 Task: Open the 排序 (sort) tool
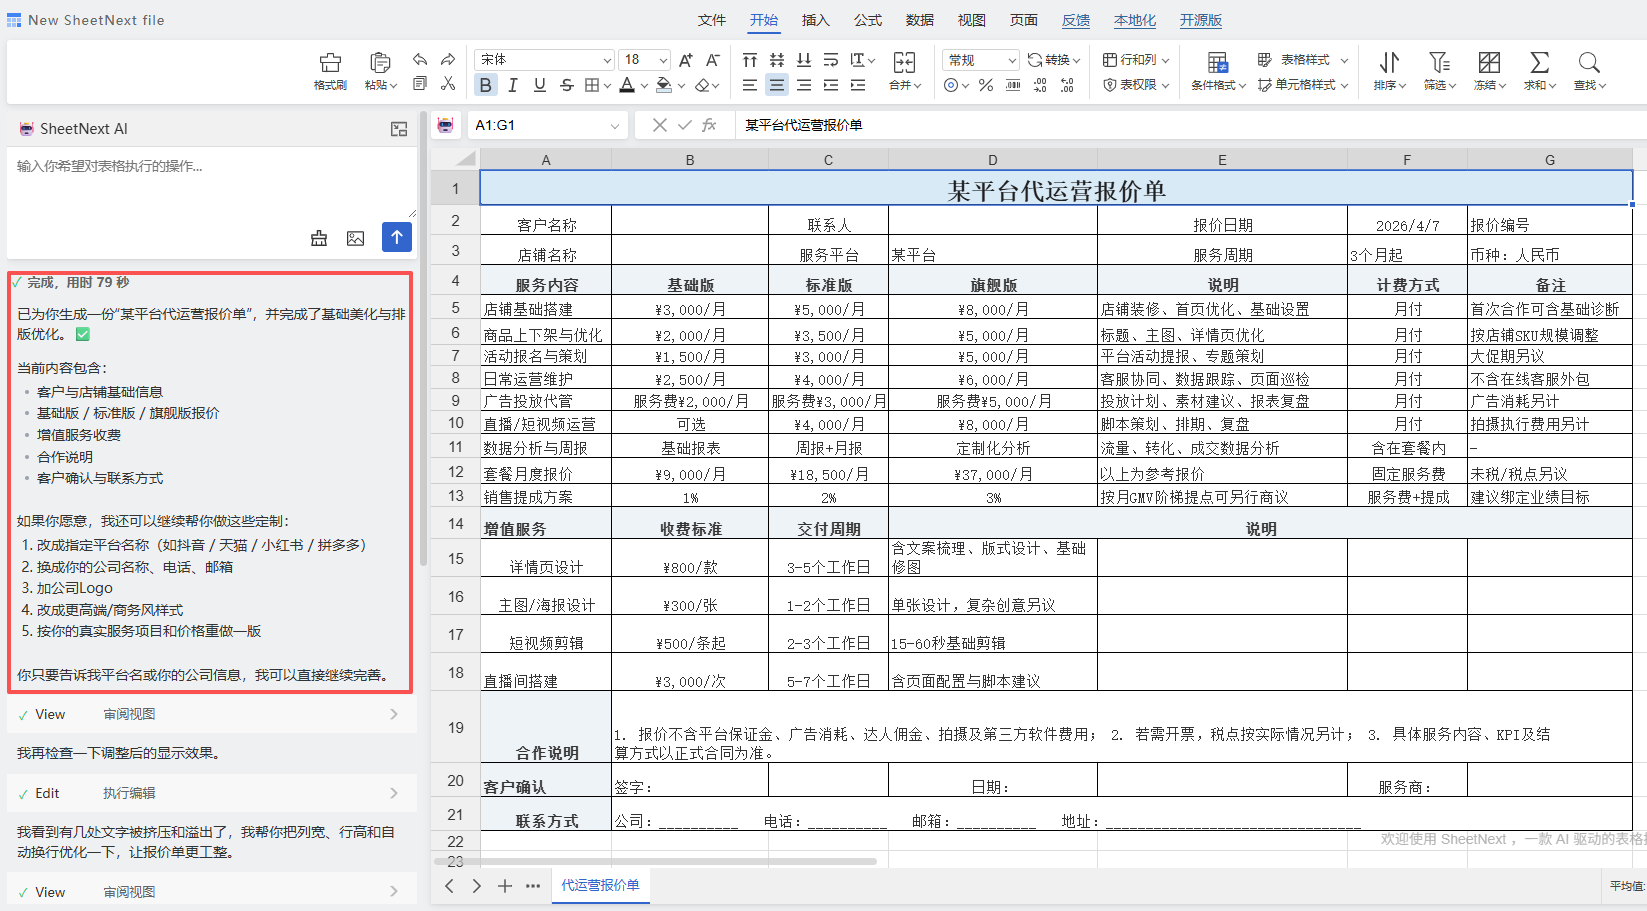(x=1388, y=70)
